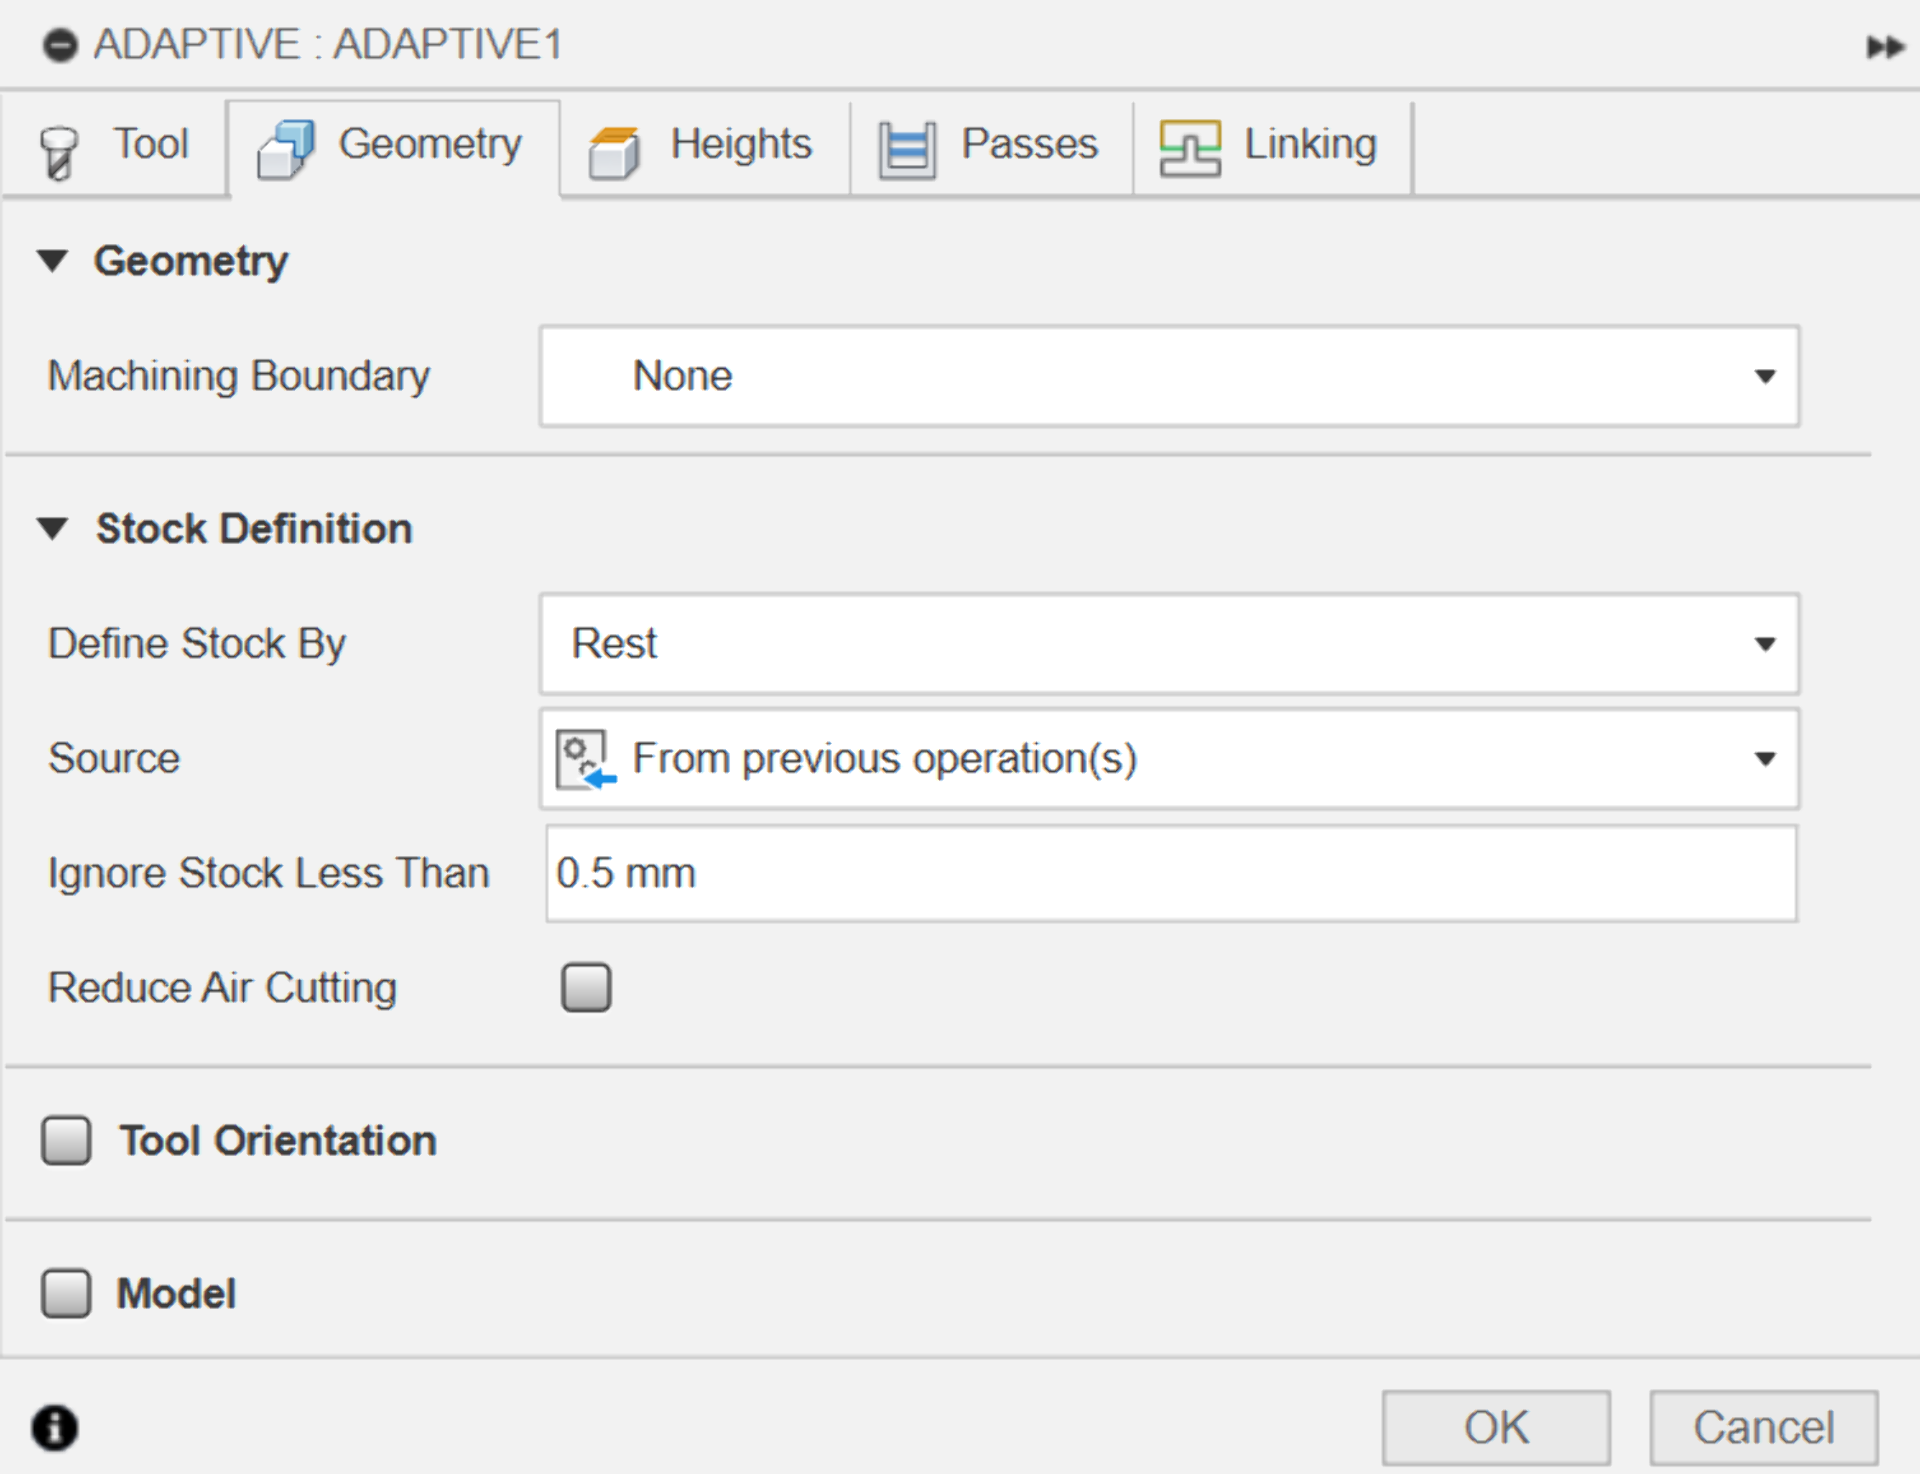
Task: Check the Model checkbox
Action: click(x=66, y=1293)
